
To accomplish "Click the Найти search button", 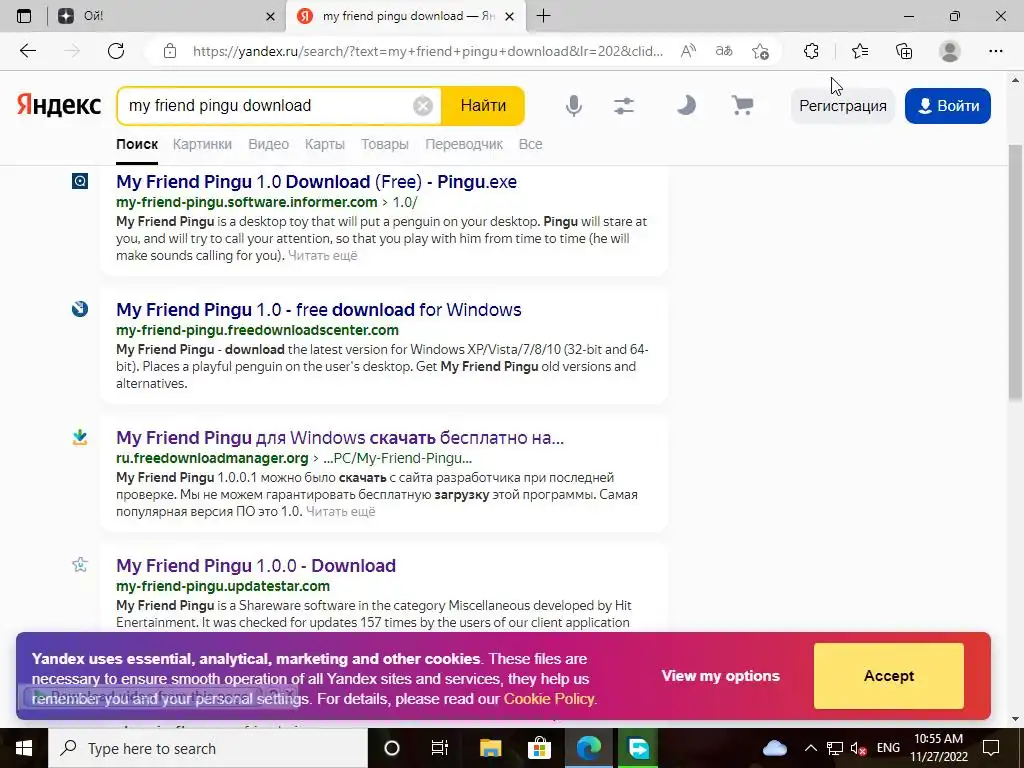I will tap(483, 106).
